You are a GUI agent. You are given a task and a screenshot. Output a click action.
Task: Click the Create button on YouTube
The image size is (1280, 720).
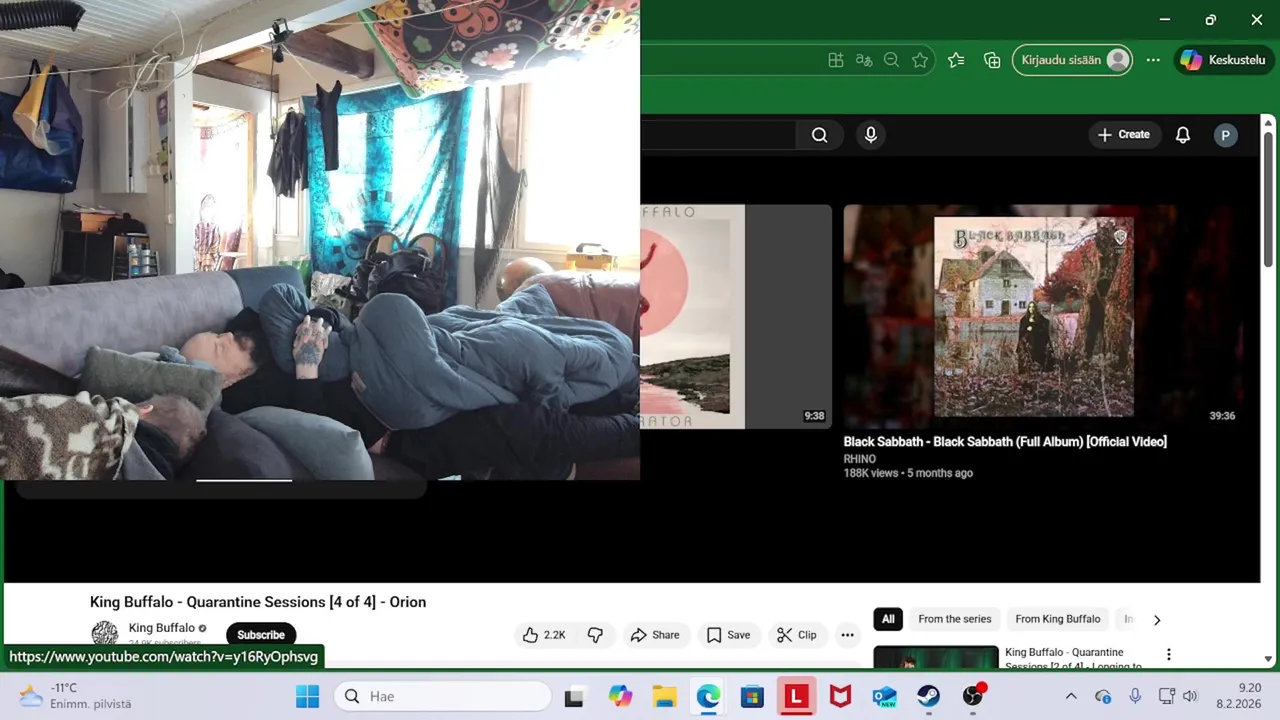coord(1123,135)
